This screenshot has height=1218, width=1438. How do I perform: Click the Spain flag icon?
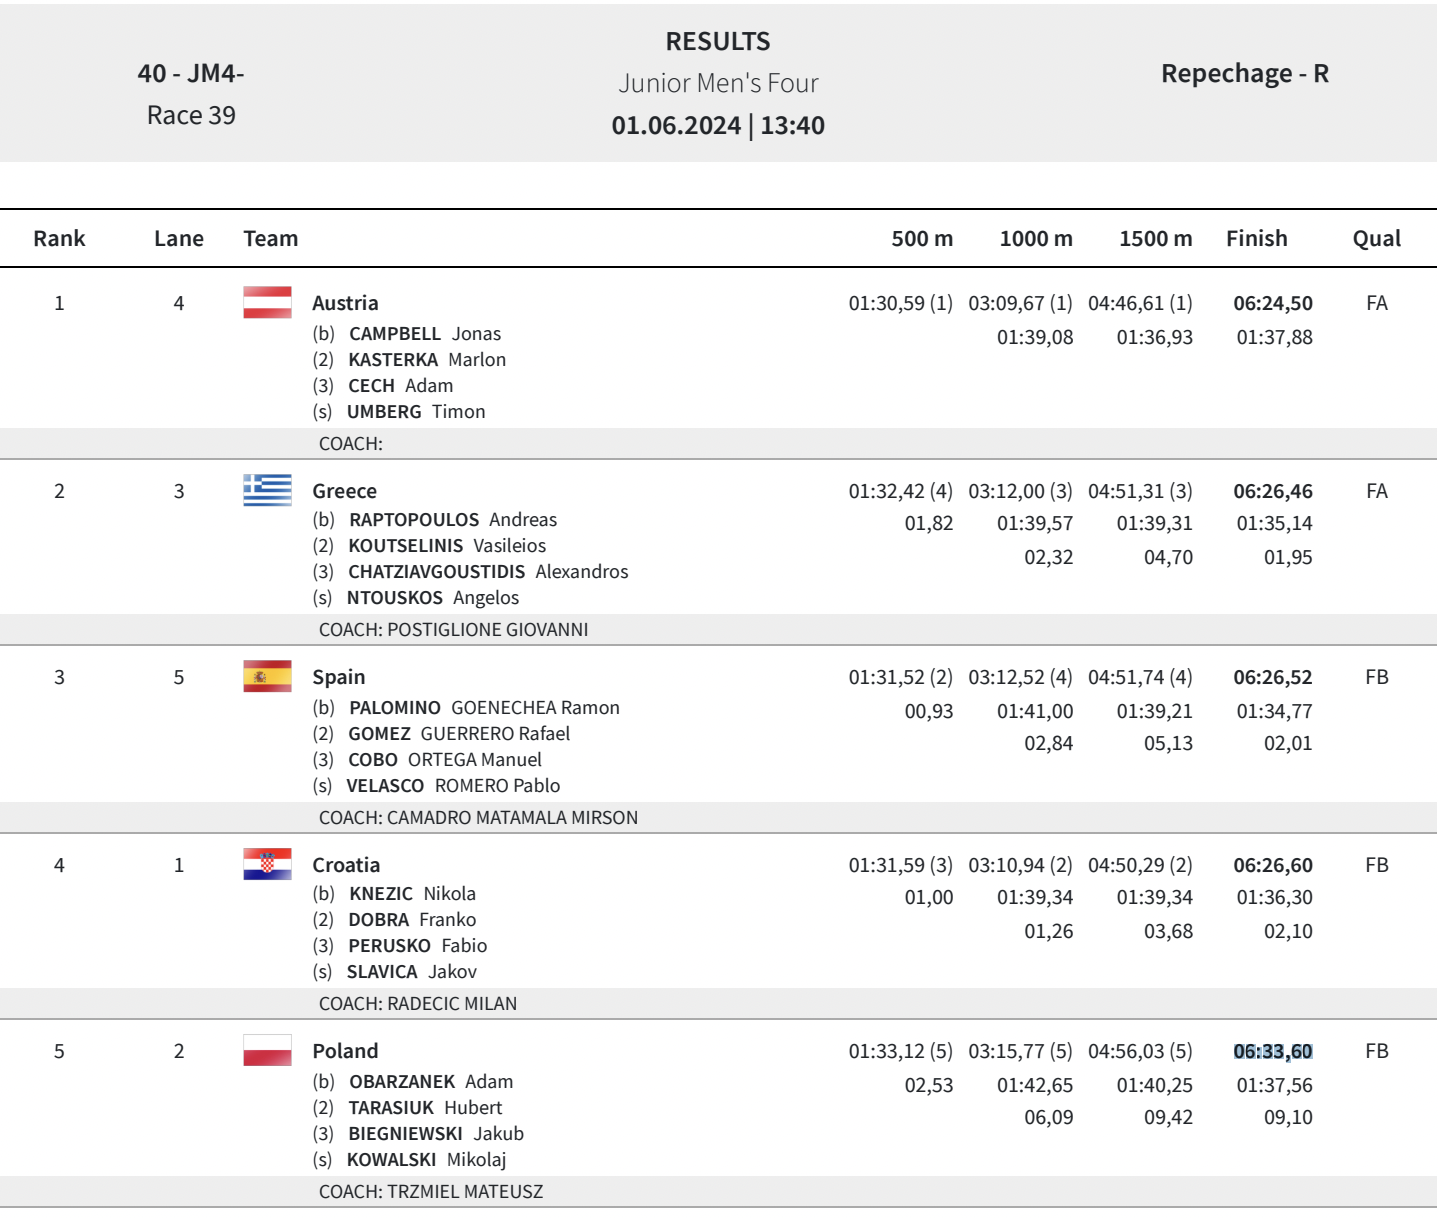(x=267, y=677)
